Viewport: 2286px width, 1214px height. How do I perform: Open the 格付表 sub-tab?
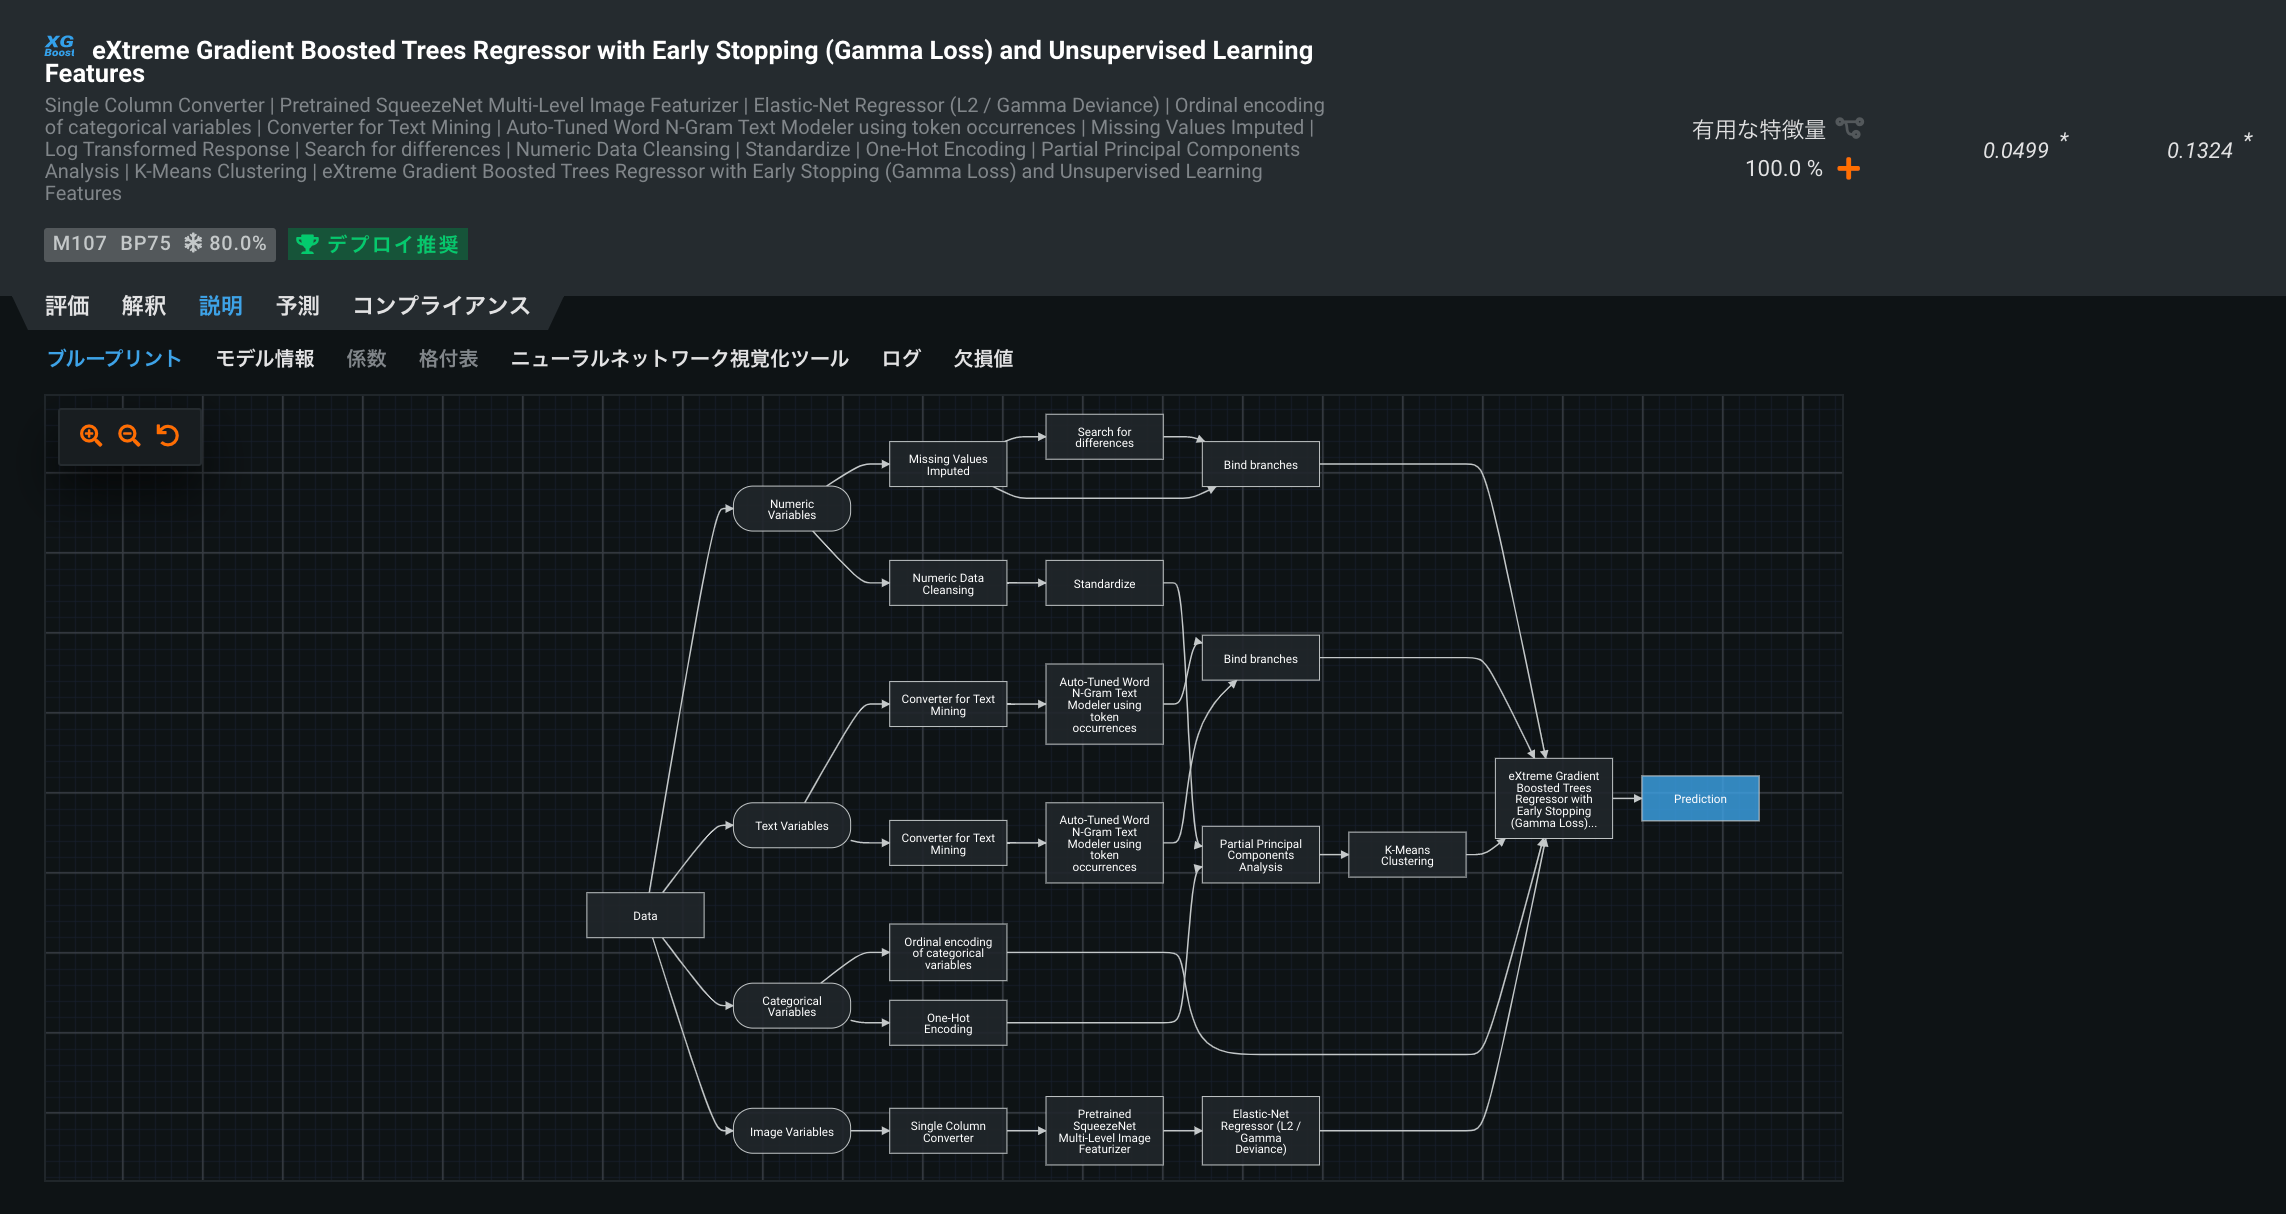(x=449, y=358)
